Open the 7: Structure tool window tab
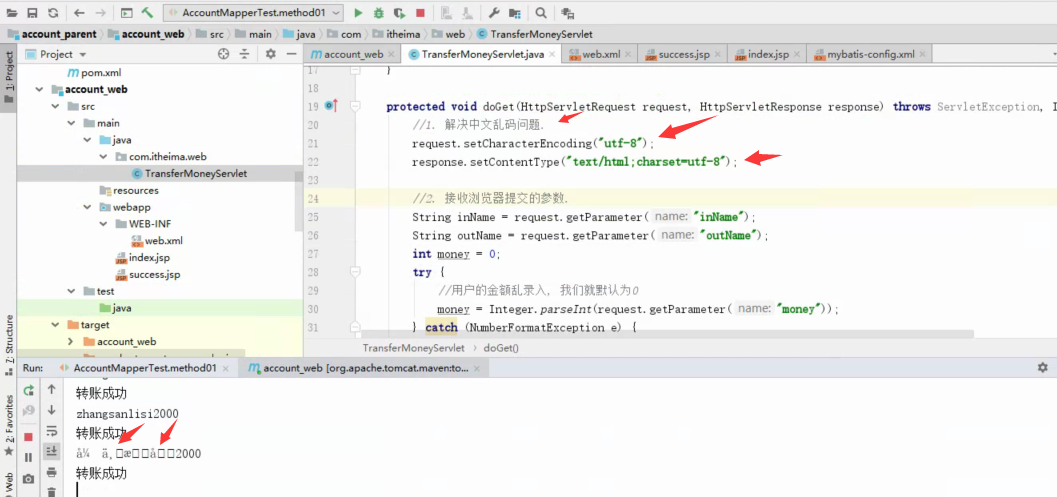 8,345
